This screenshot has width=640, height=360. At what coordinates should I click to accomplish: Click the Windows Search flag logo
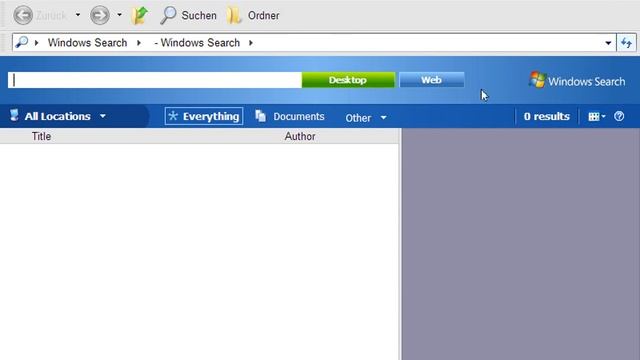tap(538, 80)
